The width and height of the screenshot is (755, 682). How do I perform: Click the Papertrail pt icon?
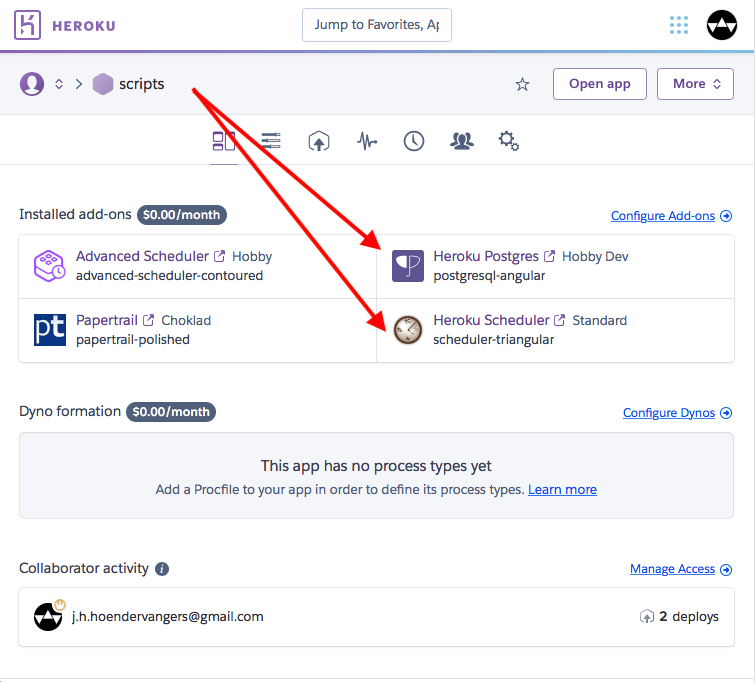tap(50, 330)
